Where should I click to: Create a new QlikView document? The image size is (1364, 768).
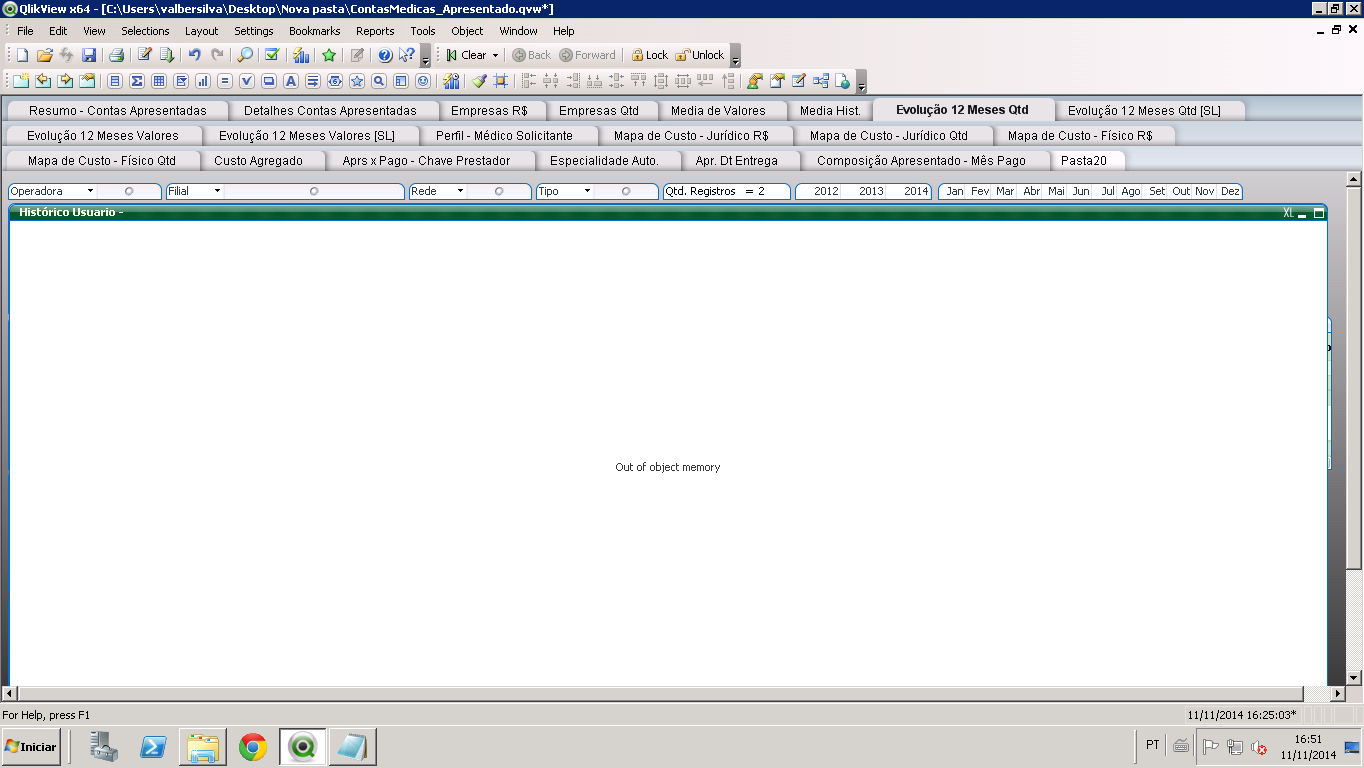pyautogui.click(x=22, y=55)
